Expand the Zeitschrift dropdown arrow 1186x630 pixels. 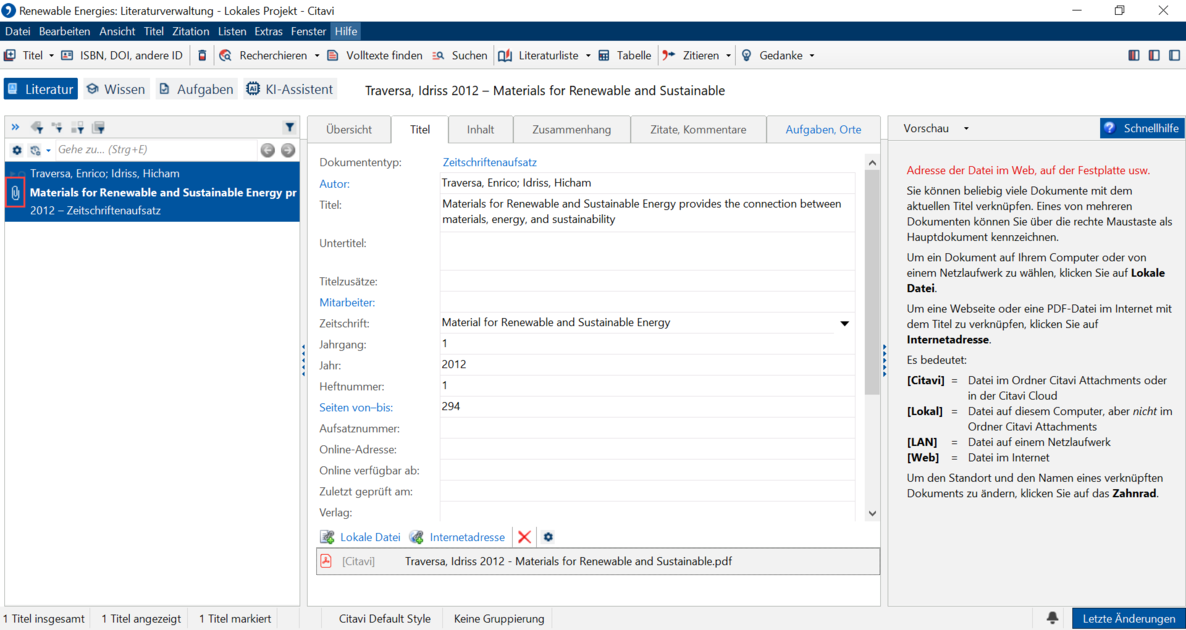[845, 323]
